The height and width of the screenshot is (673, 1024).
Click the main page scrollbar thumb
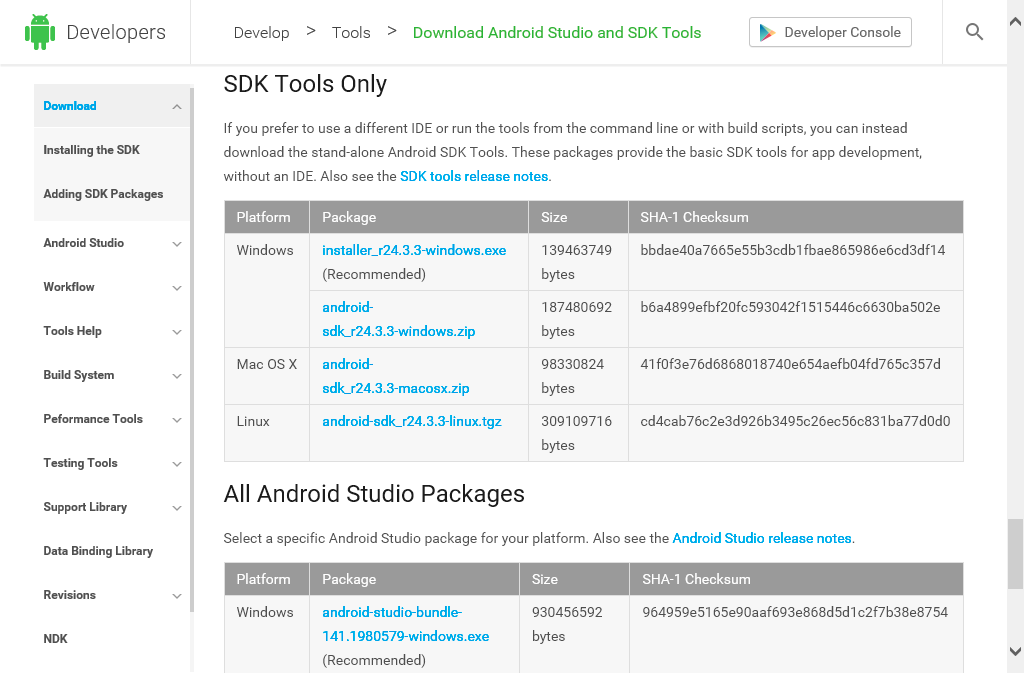1016,554
